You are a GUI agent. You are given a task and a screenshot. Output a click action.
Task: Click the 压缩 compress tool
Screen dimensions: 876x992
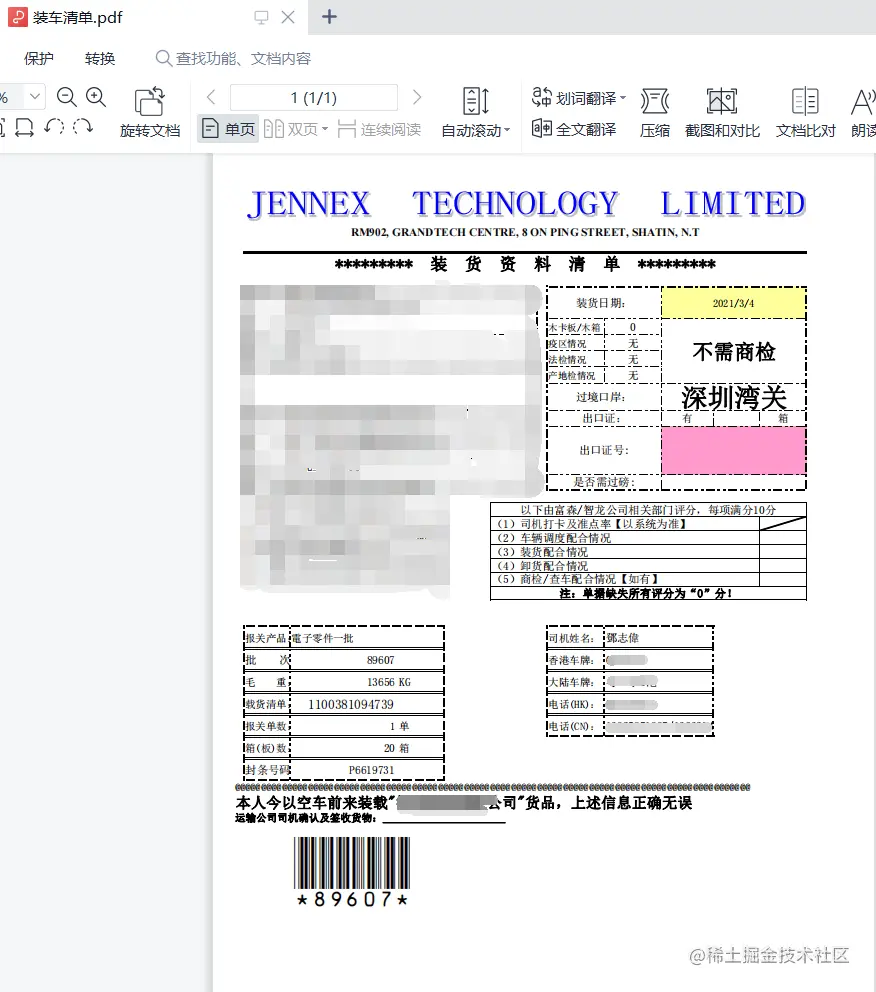655,113
